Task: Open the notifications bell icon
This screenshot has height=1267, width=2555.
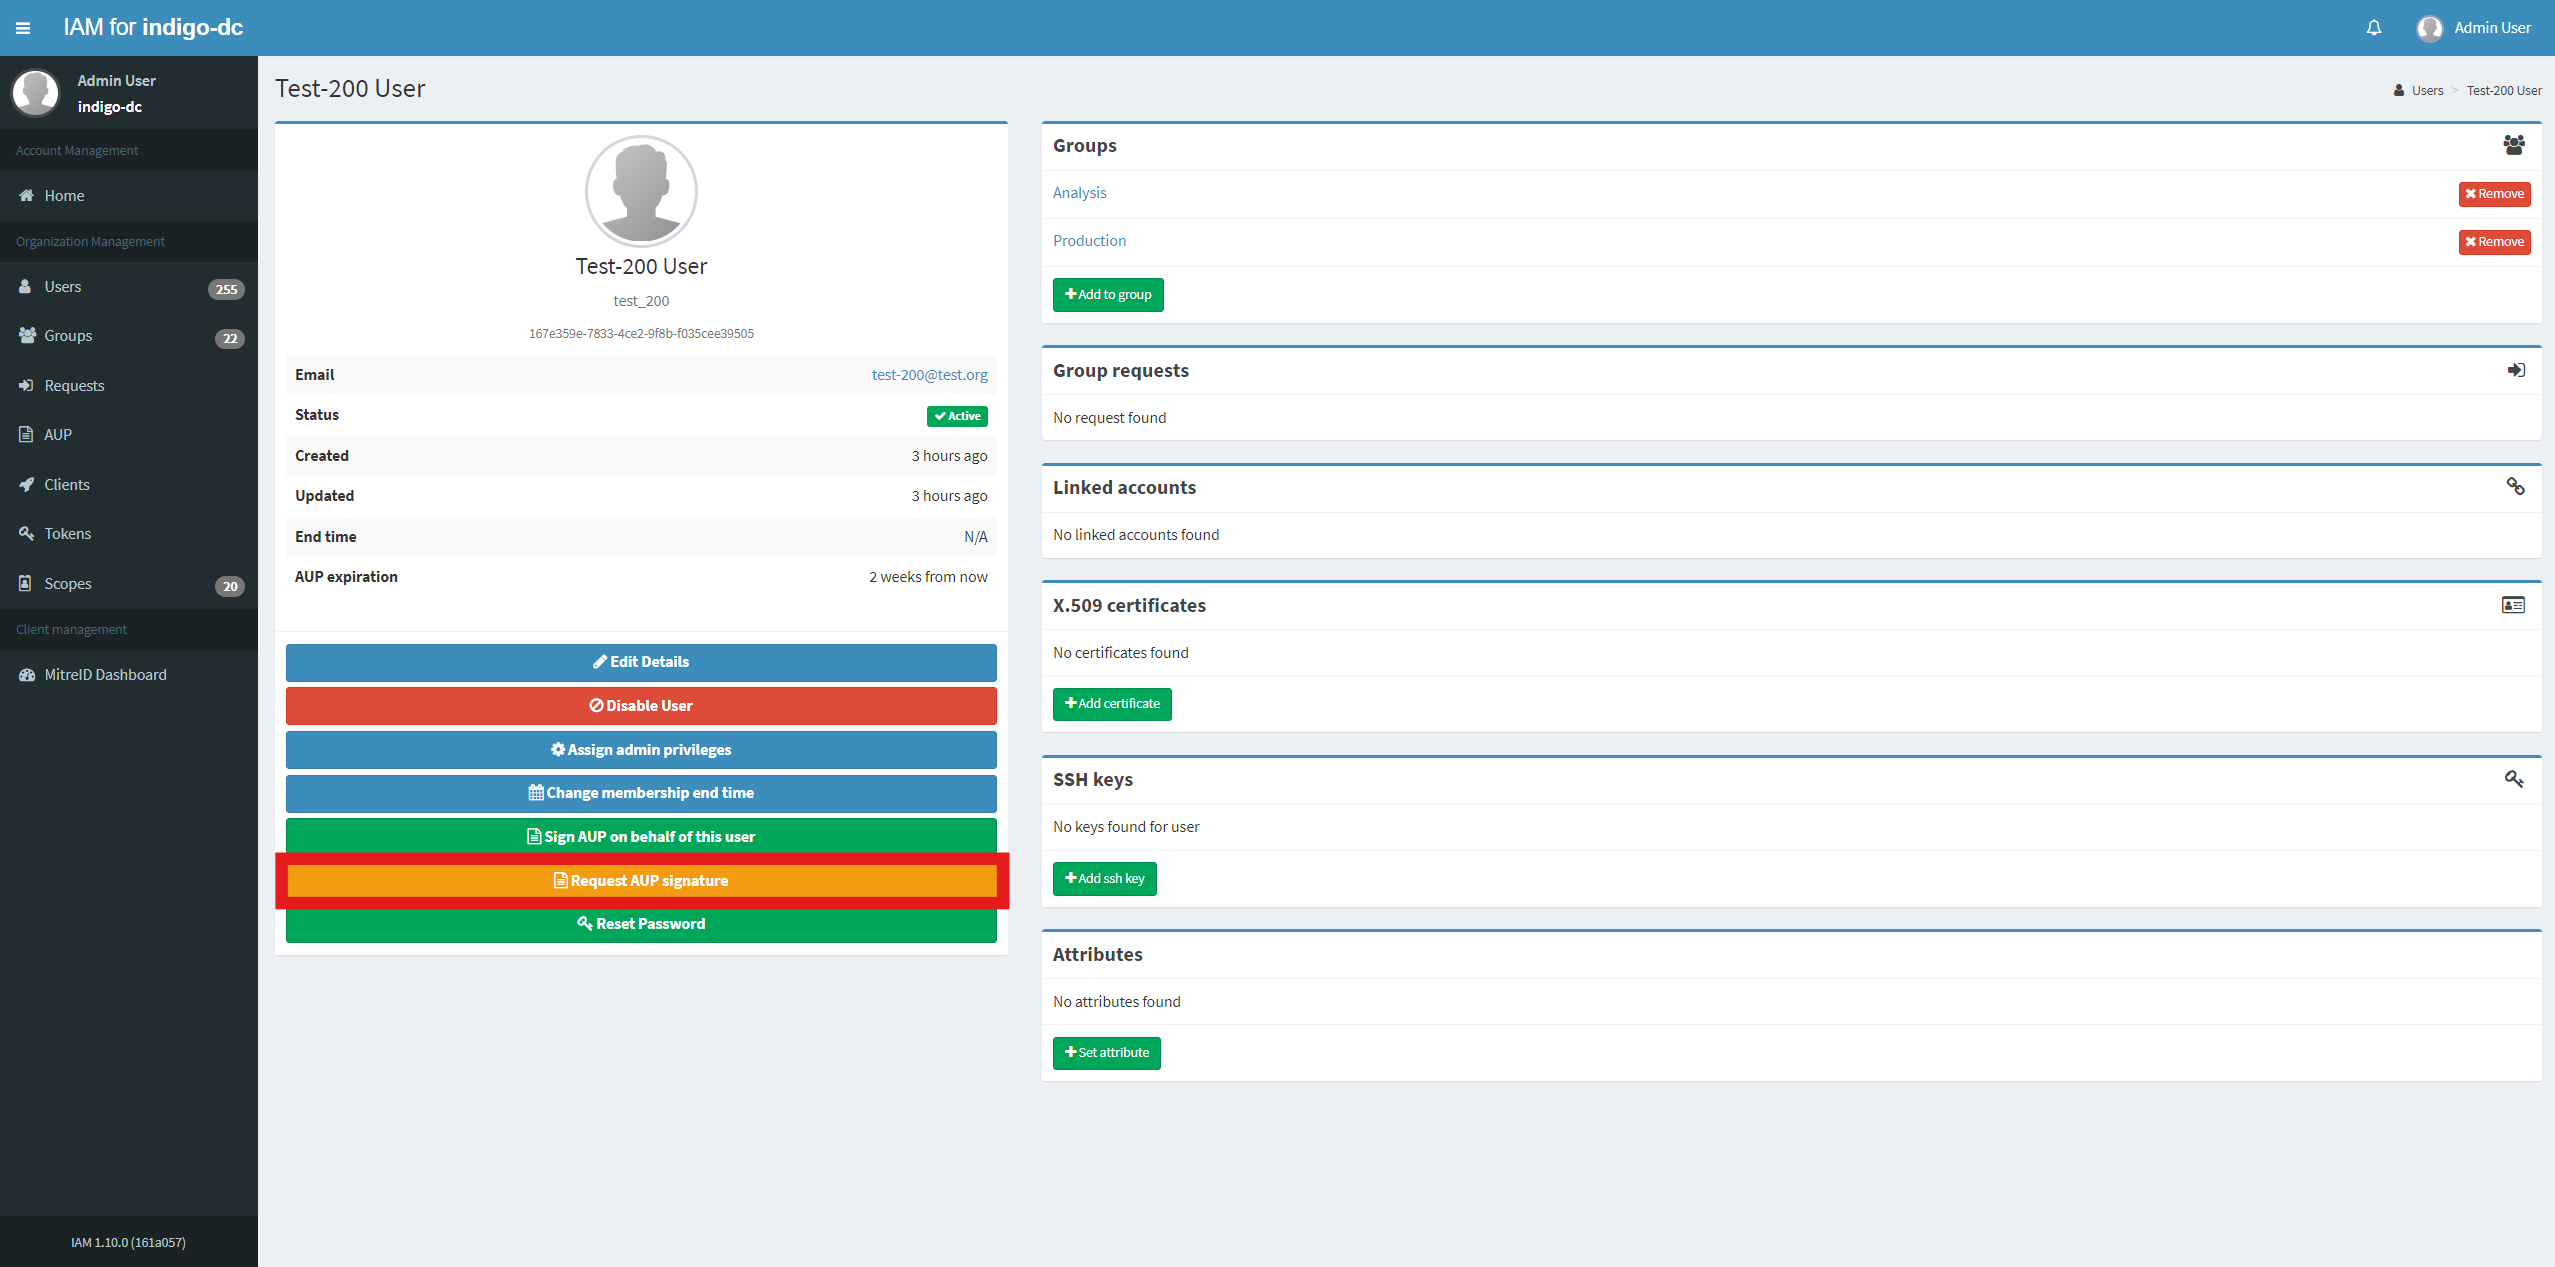Action: click(x=2373, y=28)
